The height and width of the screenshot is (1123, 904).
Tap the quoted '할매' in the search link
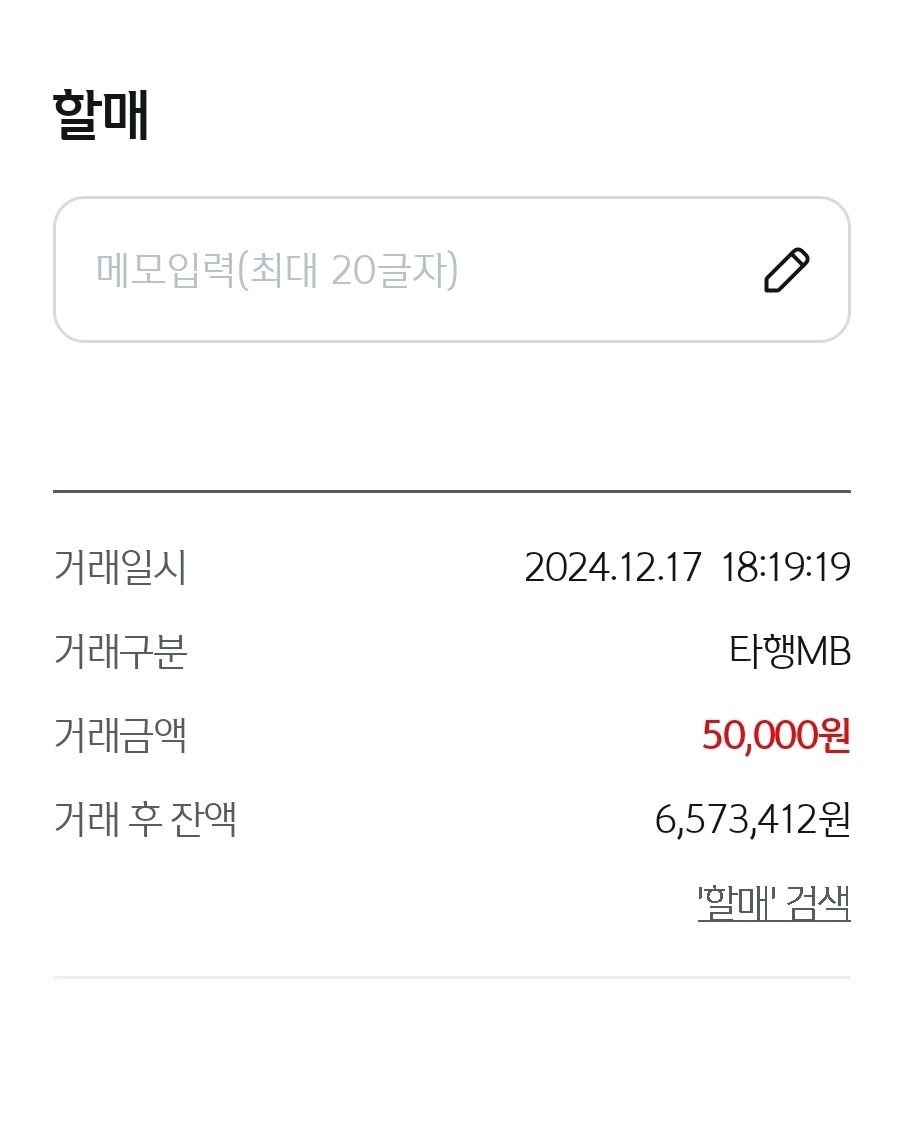(738, 903)
